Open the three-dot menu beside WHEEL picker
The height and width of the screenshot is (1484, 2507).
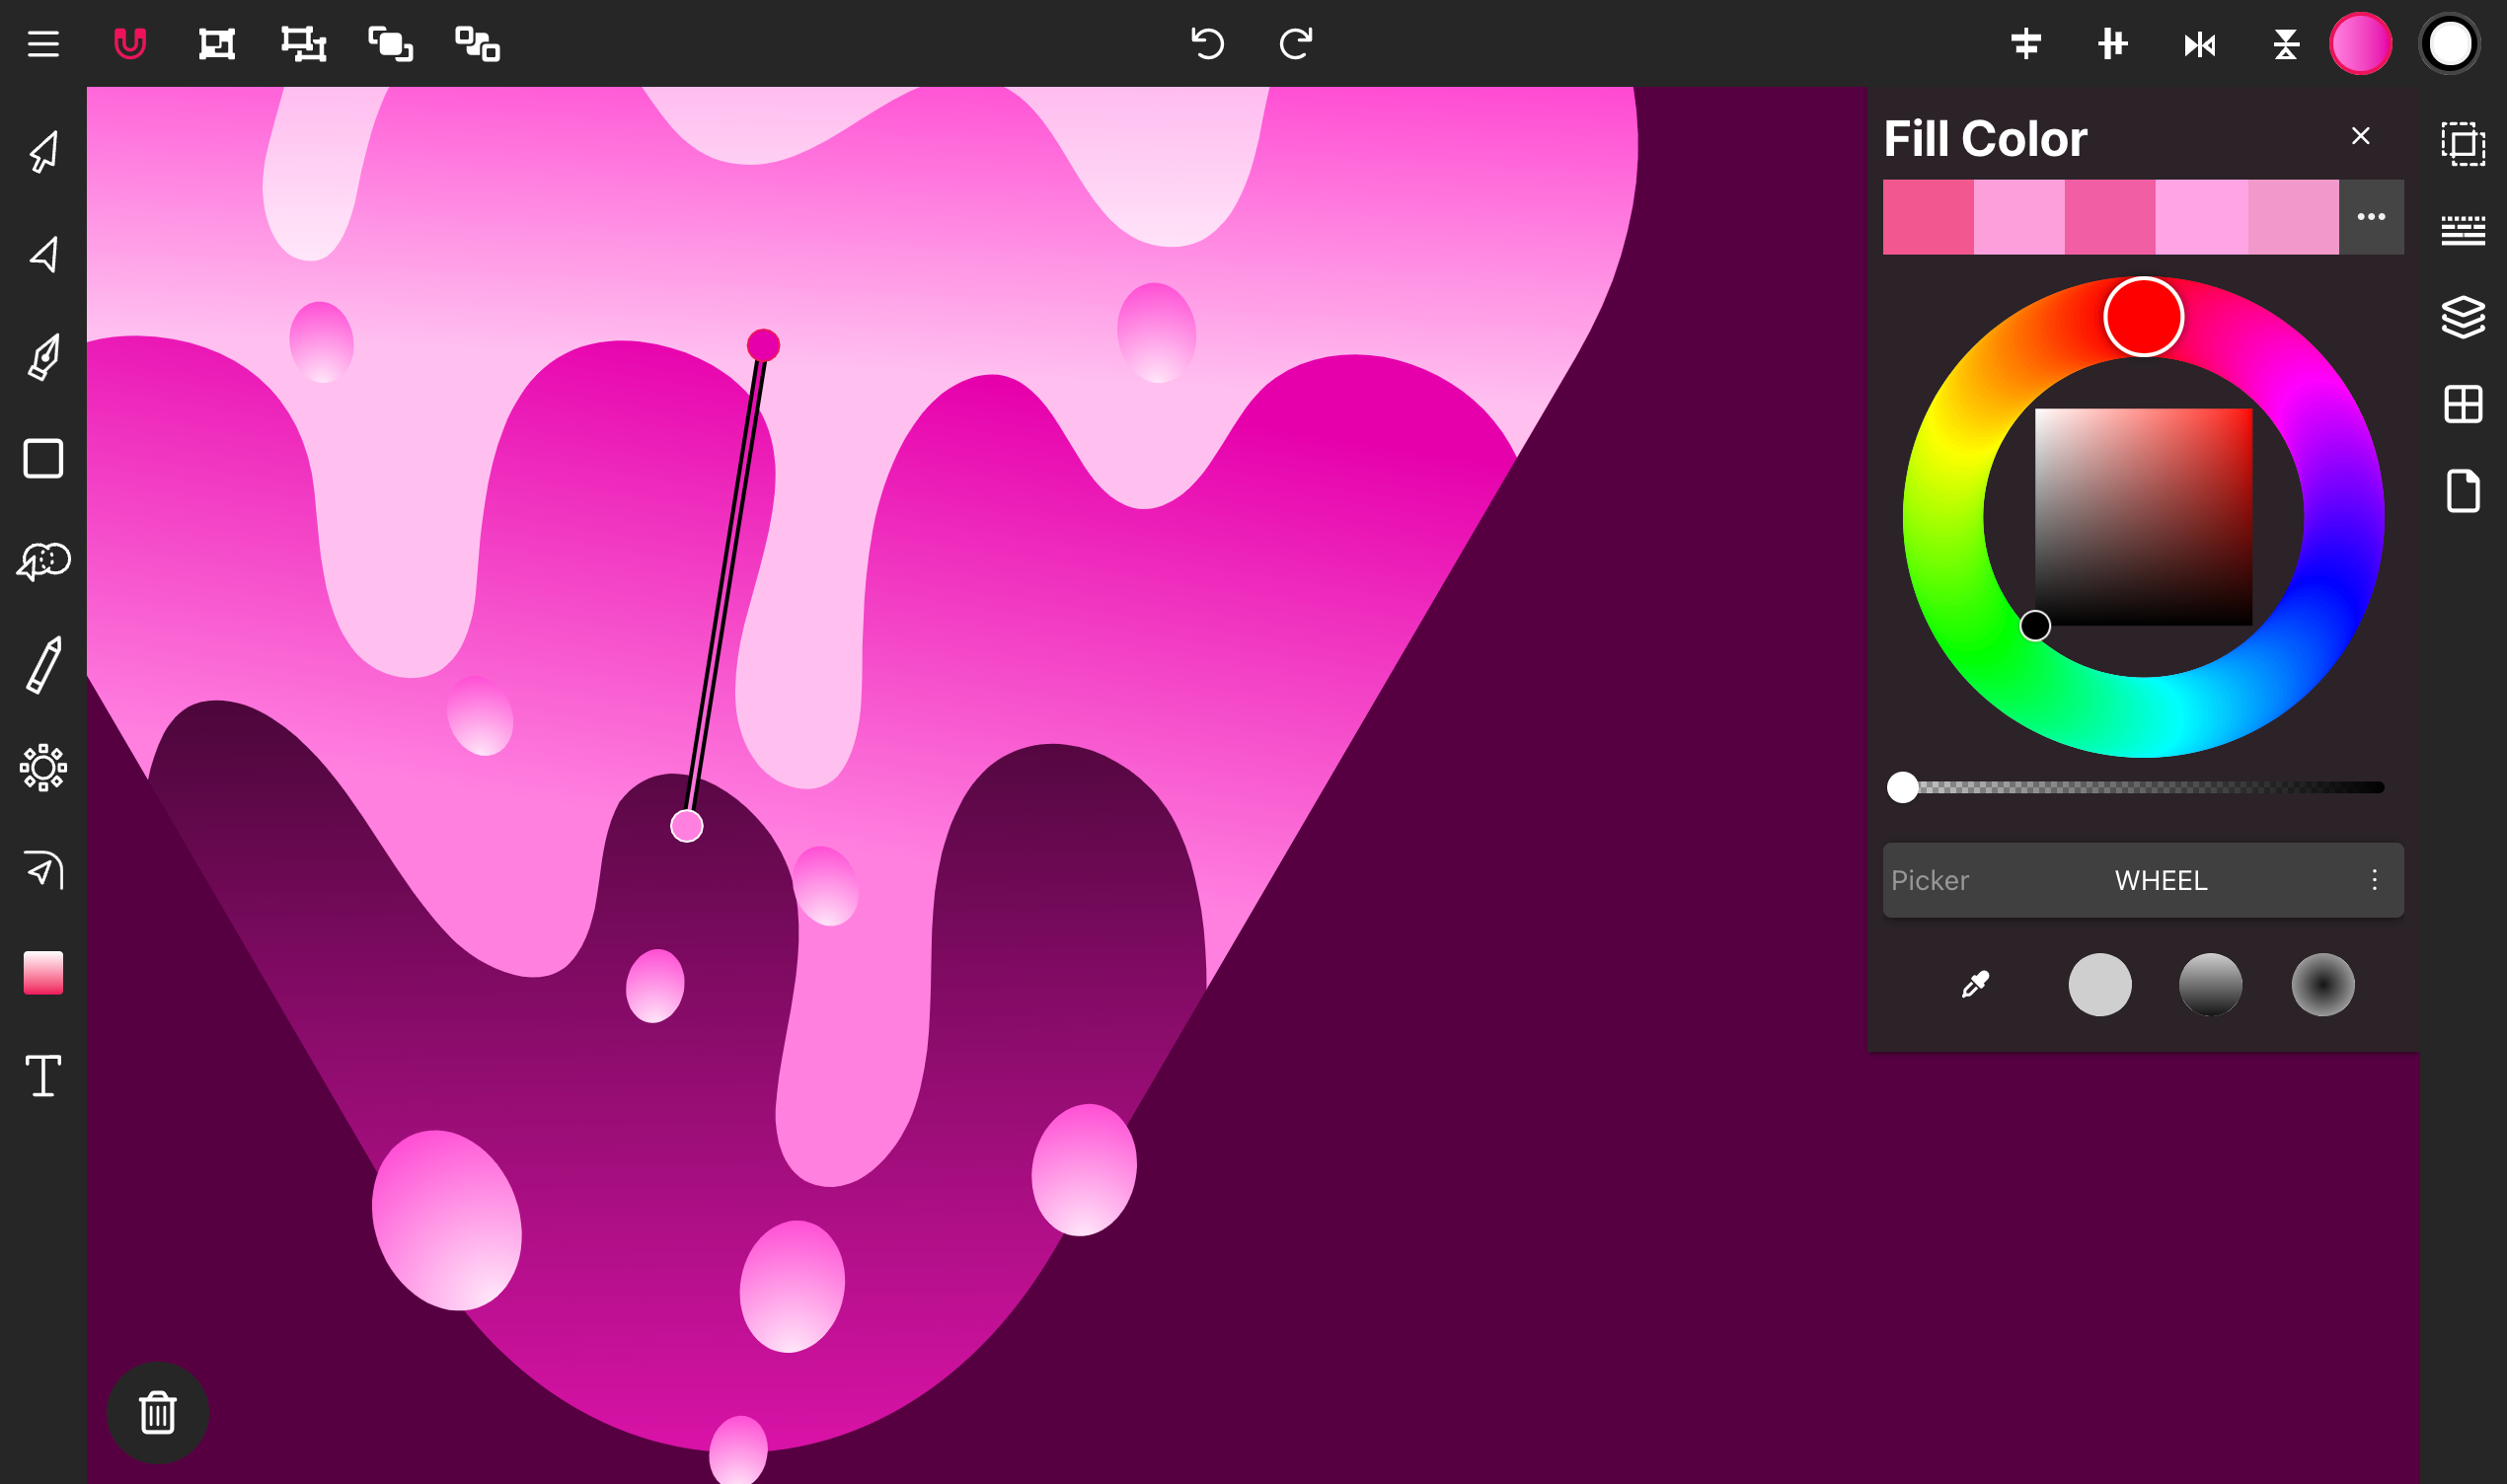pos(2377,880)
